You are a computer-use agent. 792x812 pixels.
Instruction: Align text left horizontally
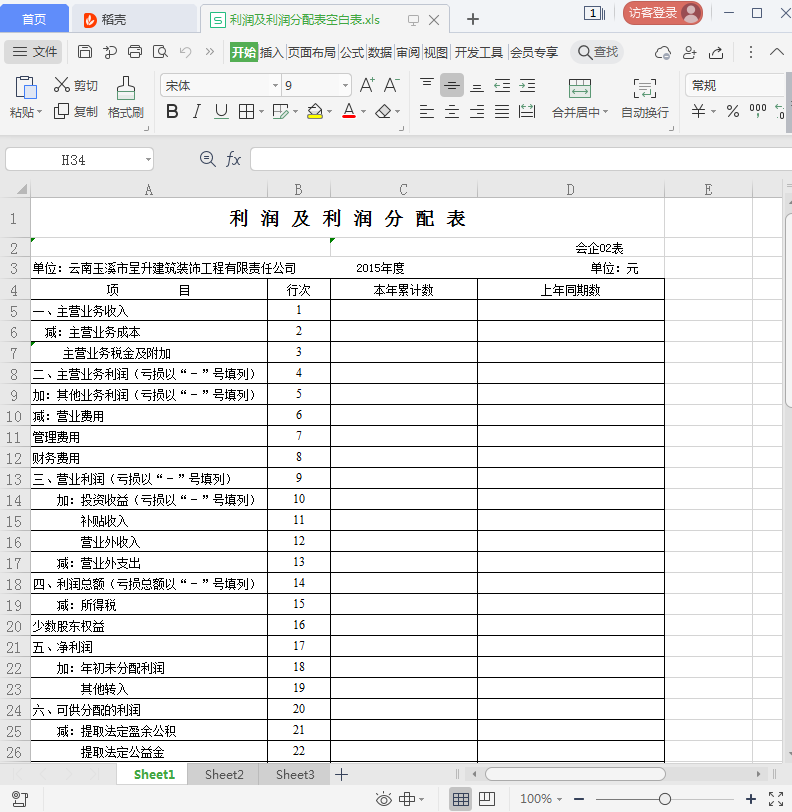coord(427,111)
